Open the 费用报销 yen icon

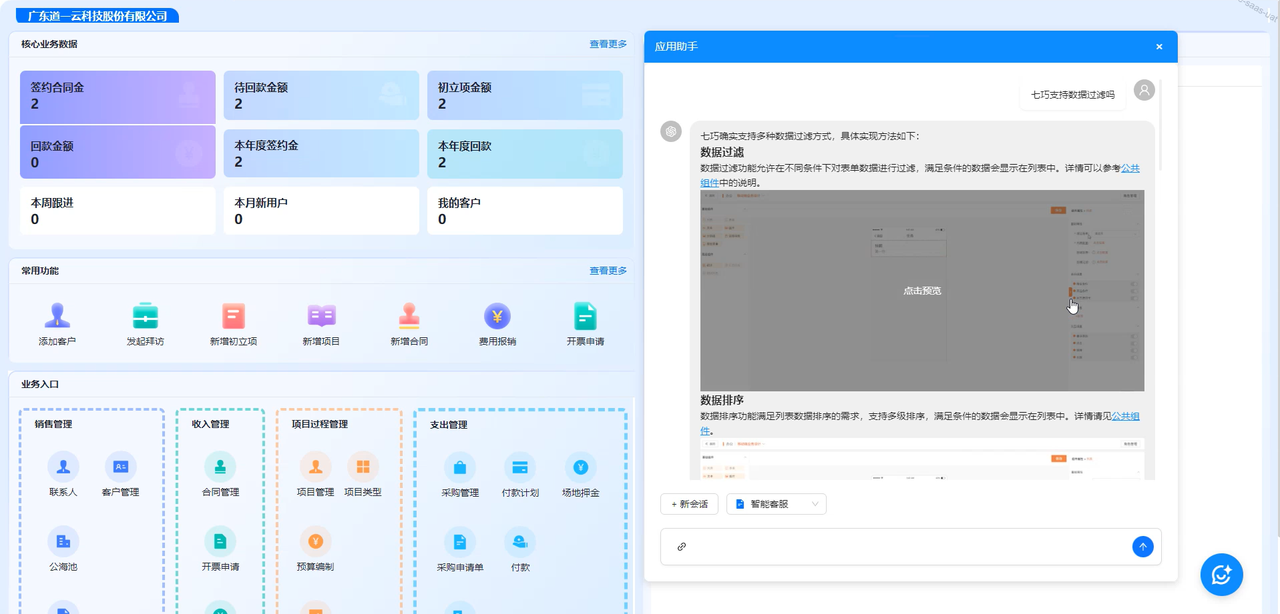[x=497, y=316]
